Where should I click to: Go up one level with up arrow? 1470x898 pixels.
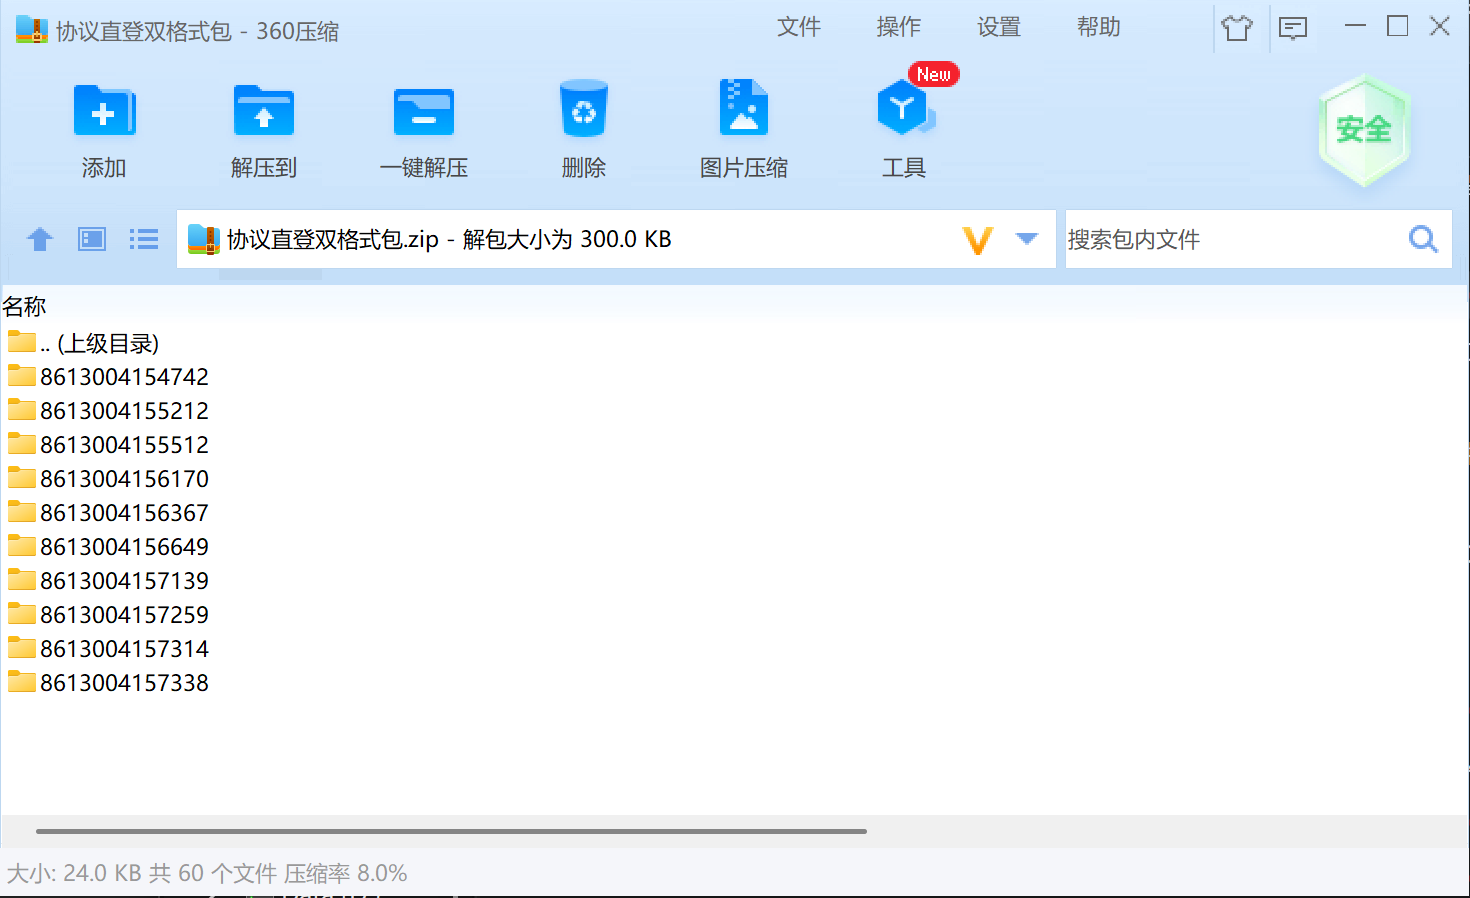tap(40, 239)
